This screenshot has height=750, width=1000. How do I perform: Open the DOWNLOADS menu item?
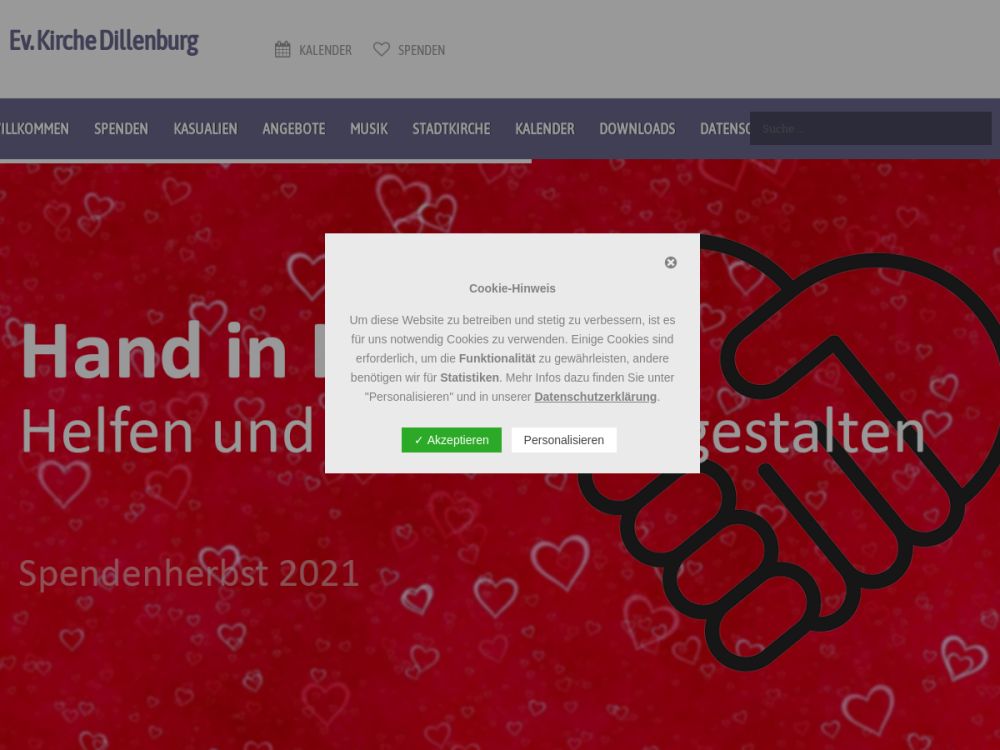pyautogui.click(x=637, y=129)
